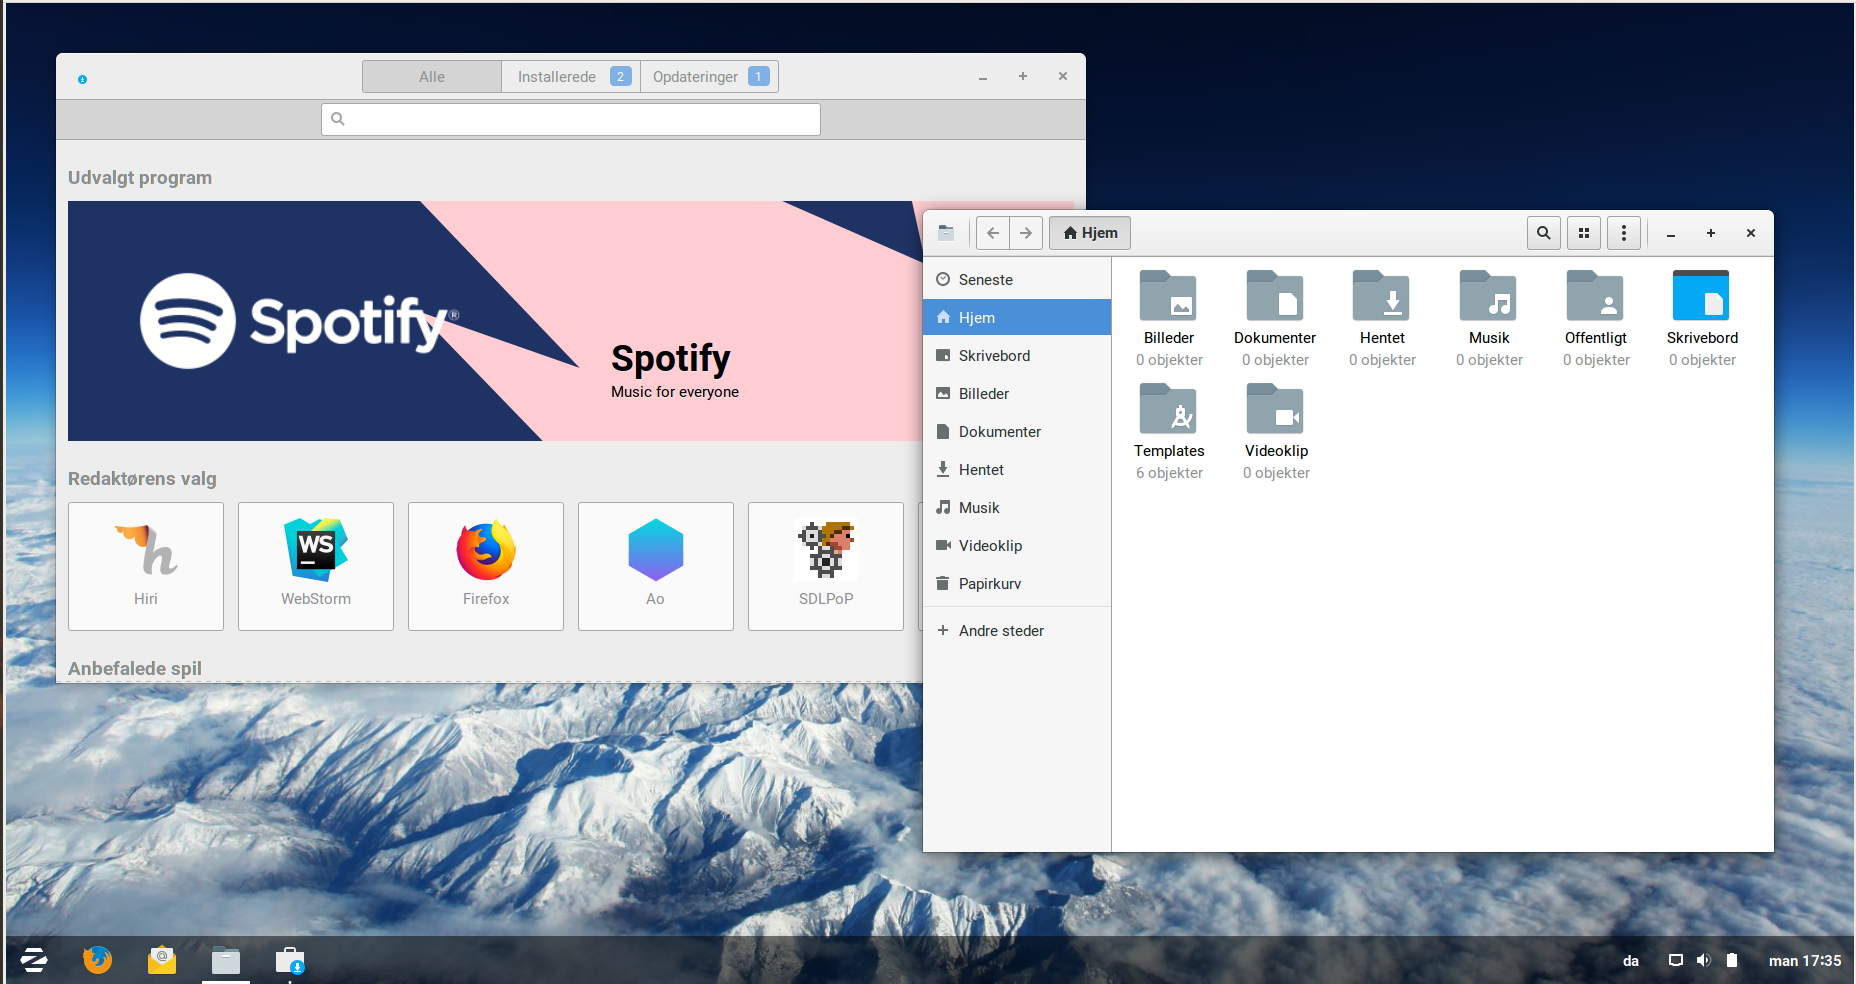The height and width of the screenshot is (984, 1856).
Task: Click the clock showing man 17:35
Action: pos(1805,960)
